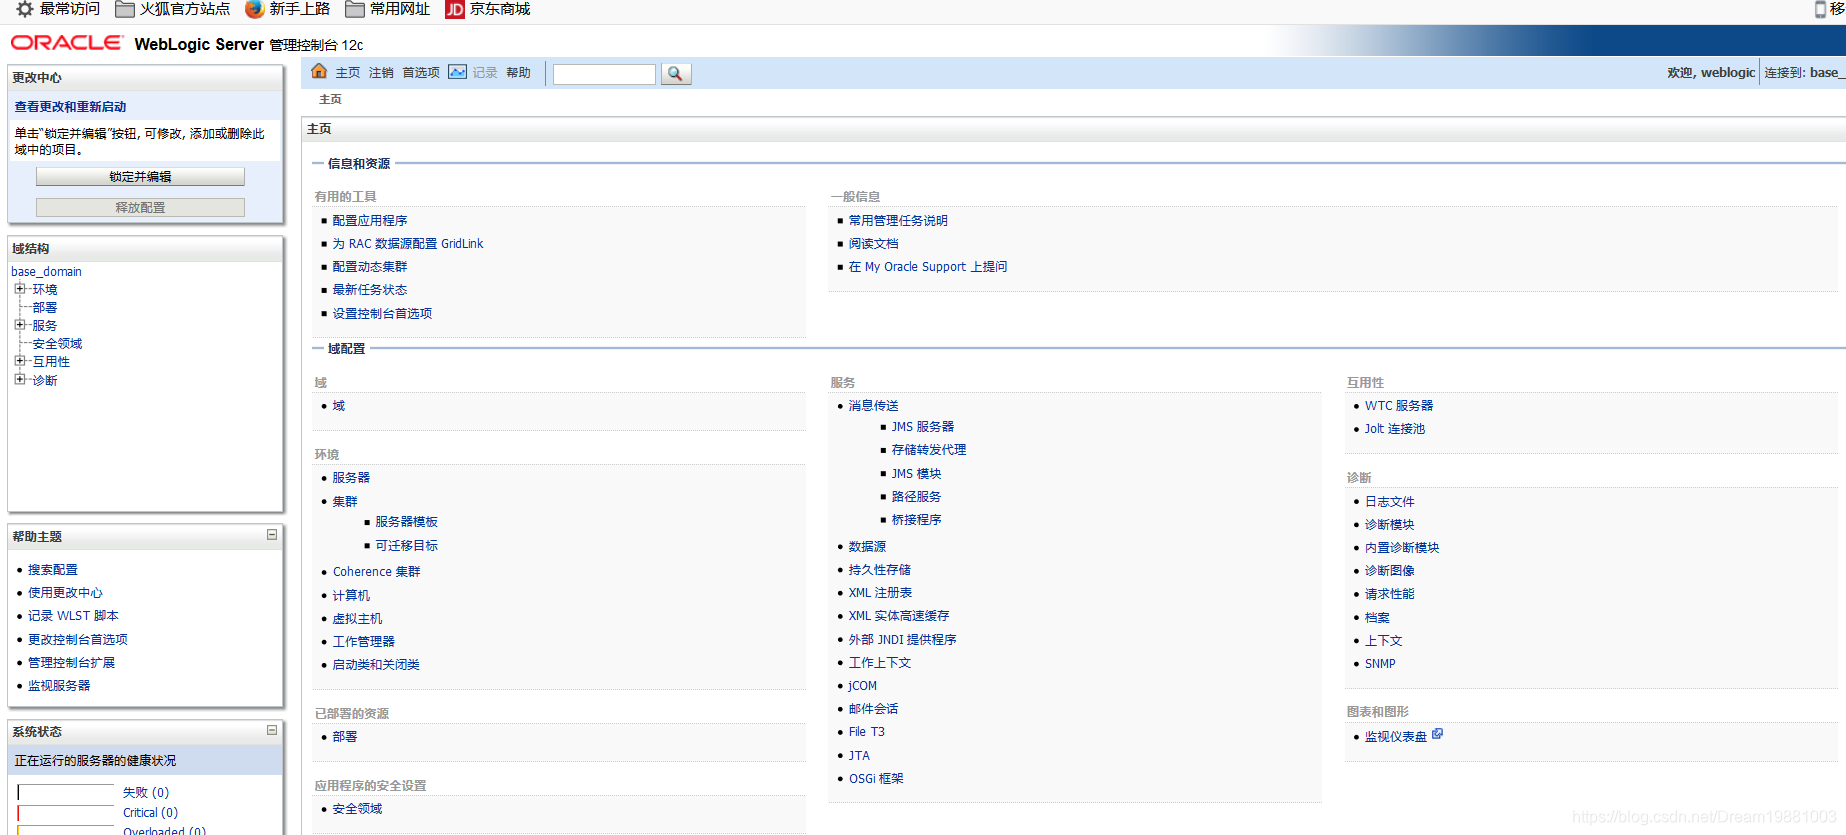Open 最新任务状态 link
This screenshot has width=1846, height=835.
click(370, 289)
